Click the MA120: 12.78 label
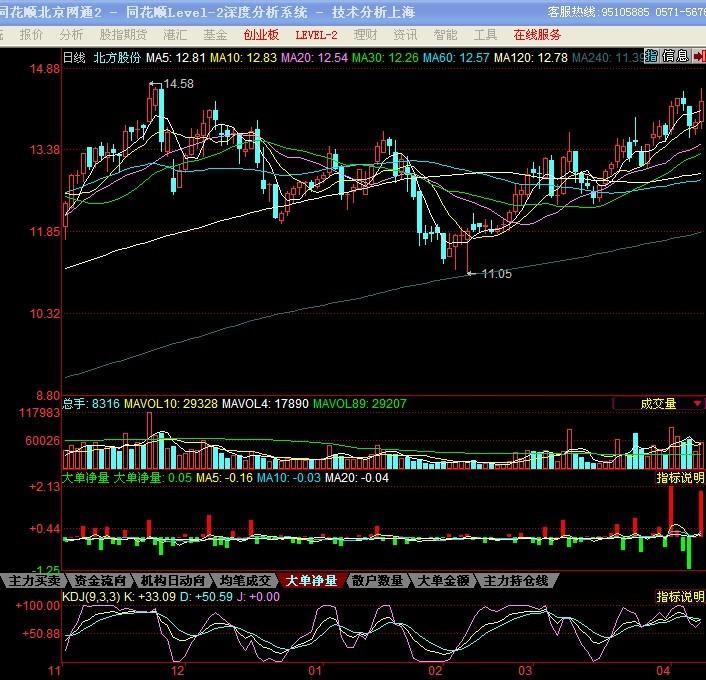Screen dimensions: 706x680 pos(531,58)
